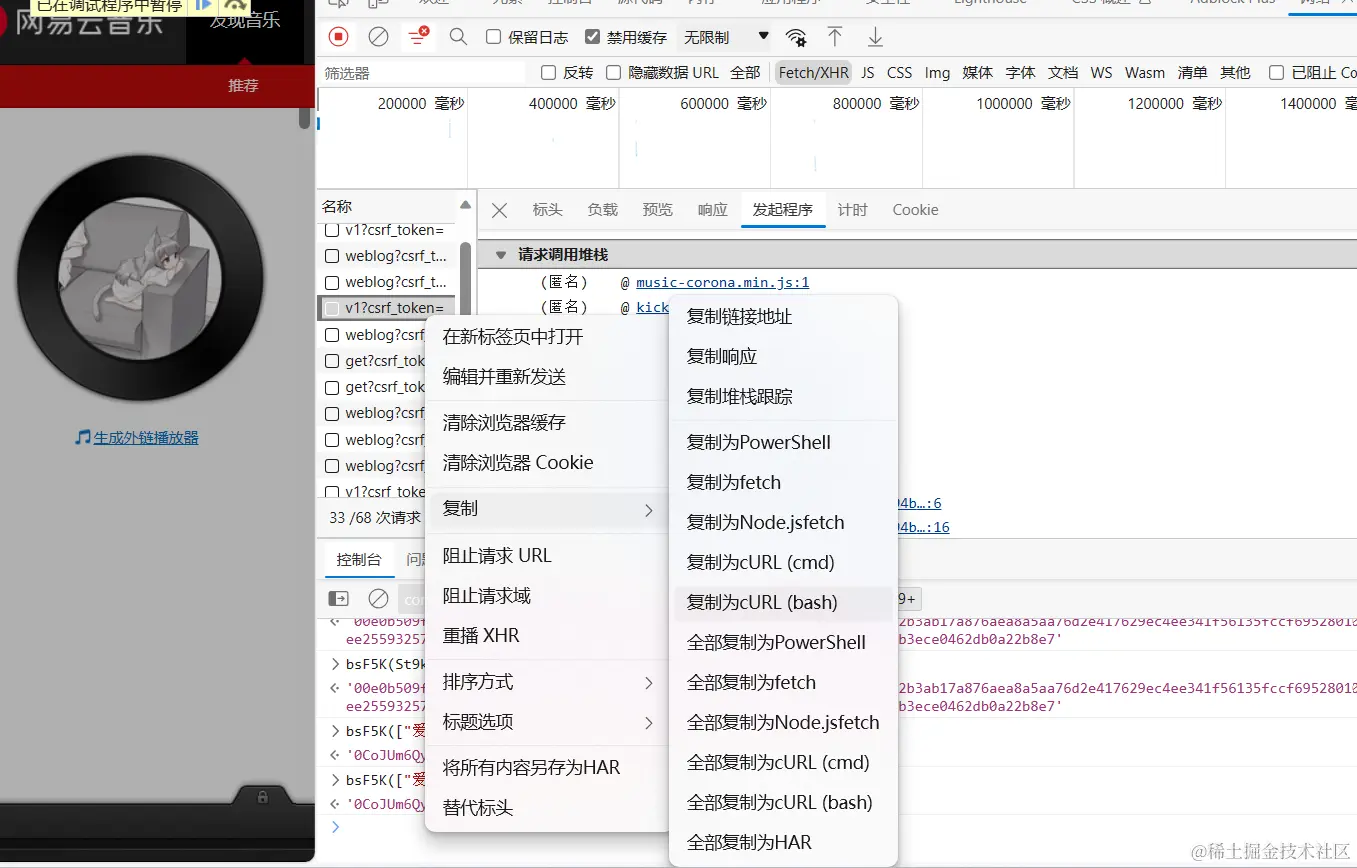This screenshot has width=1357, height=868.
Task: Toggle the JS type filter
Action: 868,72
